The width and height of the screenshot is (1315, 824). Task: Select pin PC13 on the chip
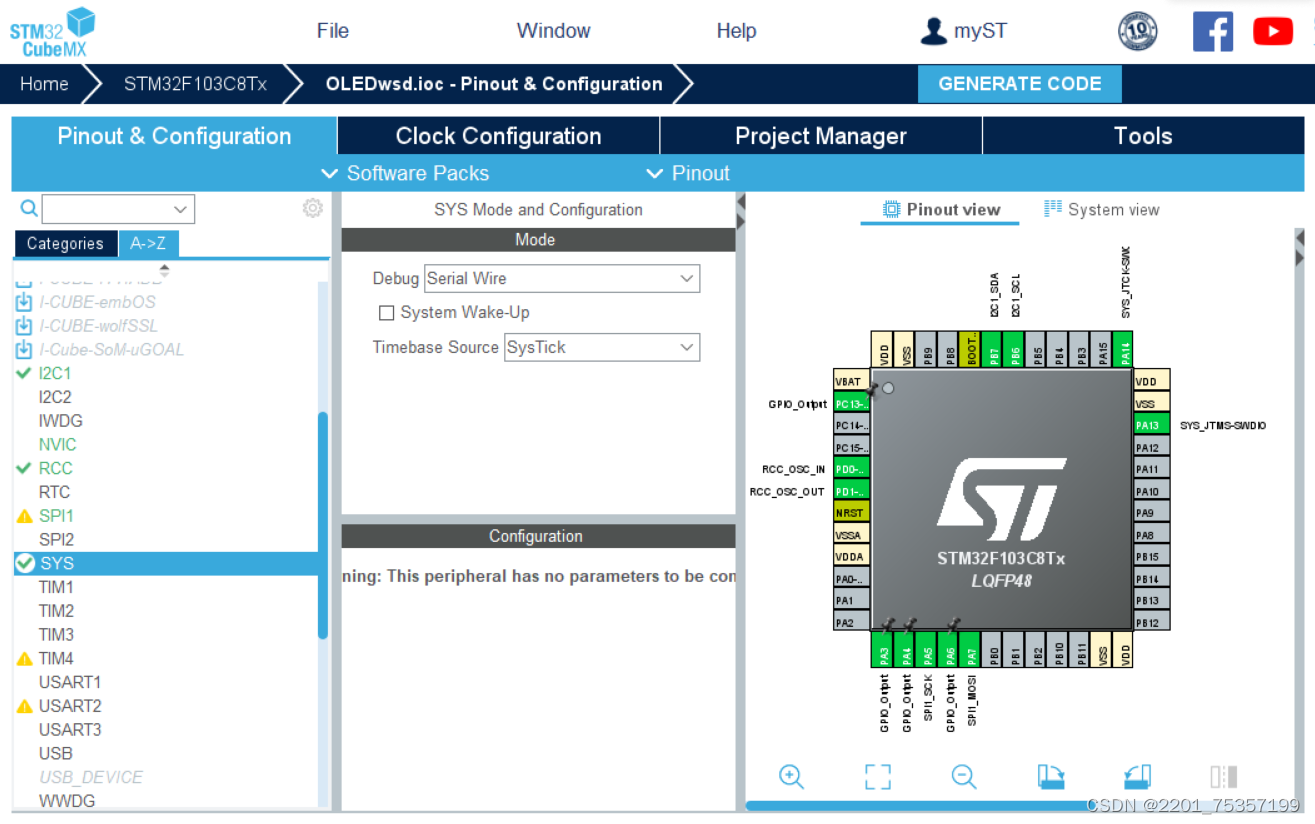852,404
